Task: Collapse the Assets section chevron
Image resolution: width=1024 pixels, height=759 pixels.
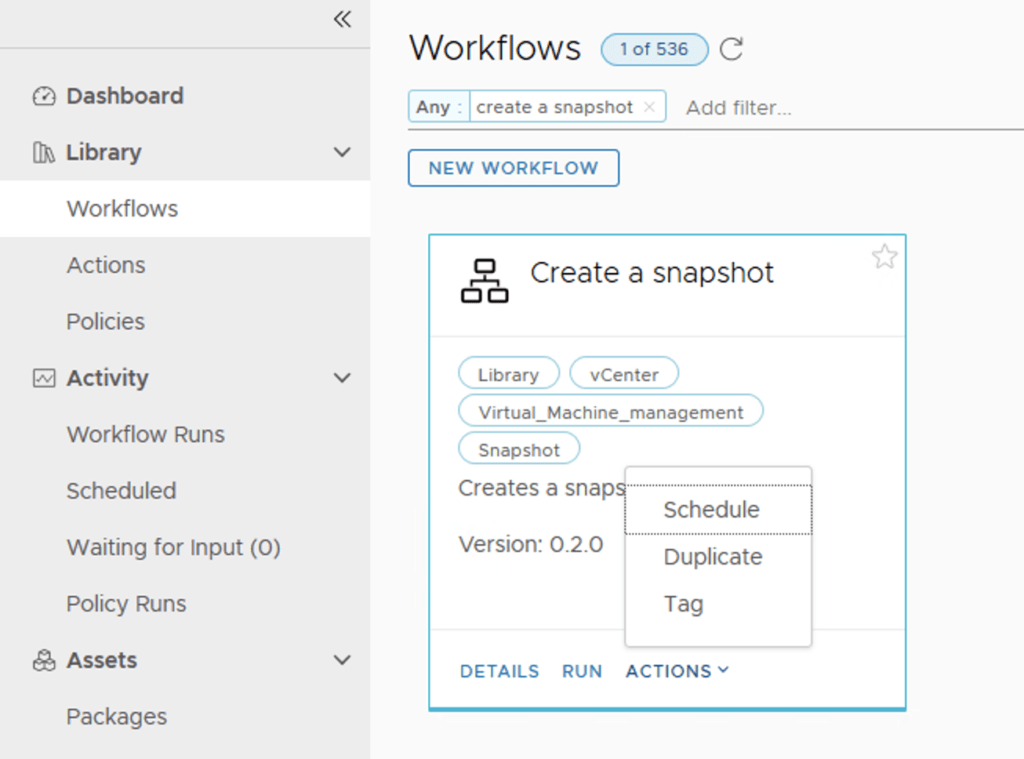Action: pos(342,661)
